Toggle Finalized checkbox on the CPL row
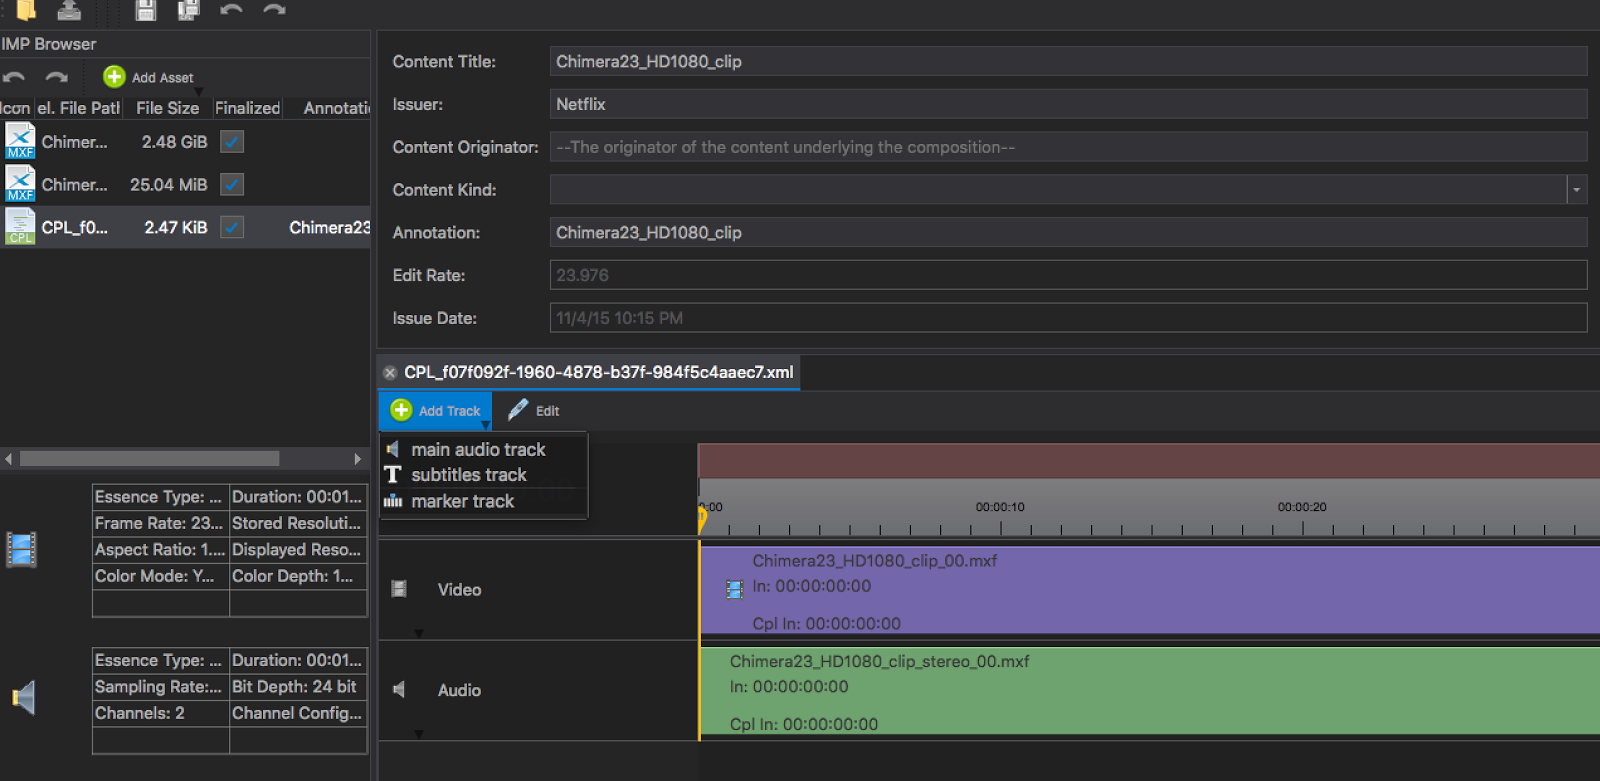The height and width of the screenshot is (781, 1600). click(x=232, y=228)
